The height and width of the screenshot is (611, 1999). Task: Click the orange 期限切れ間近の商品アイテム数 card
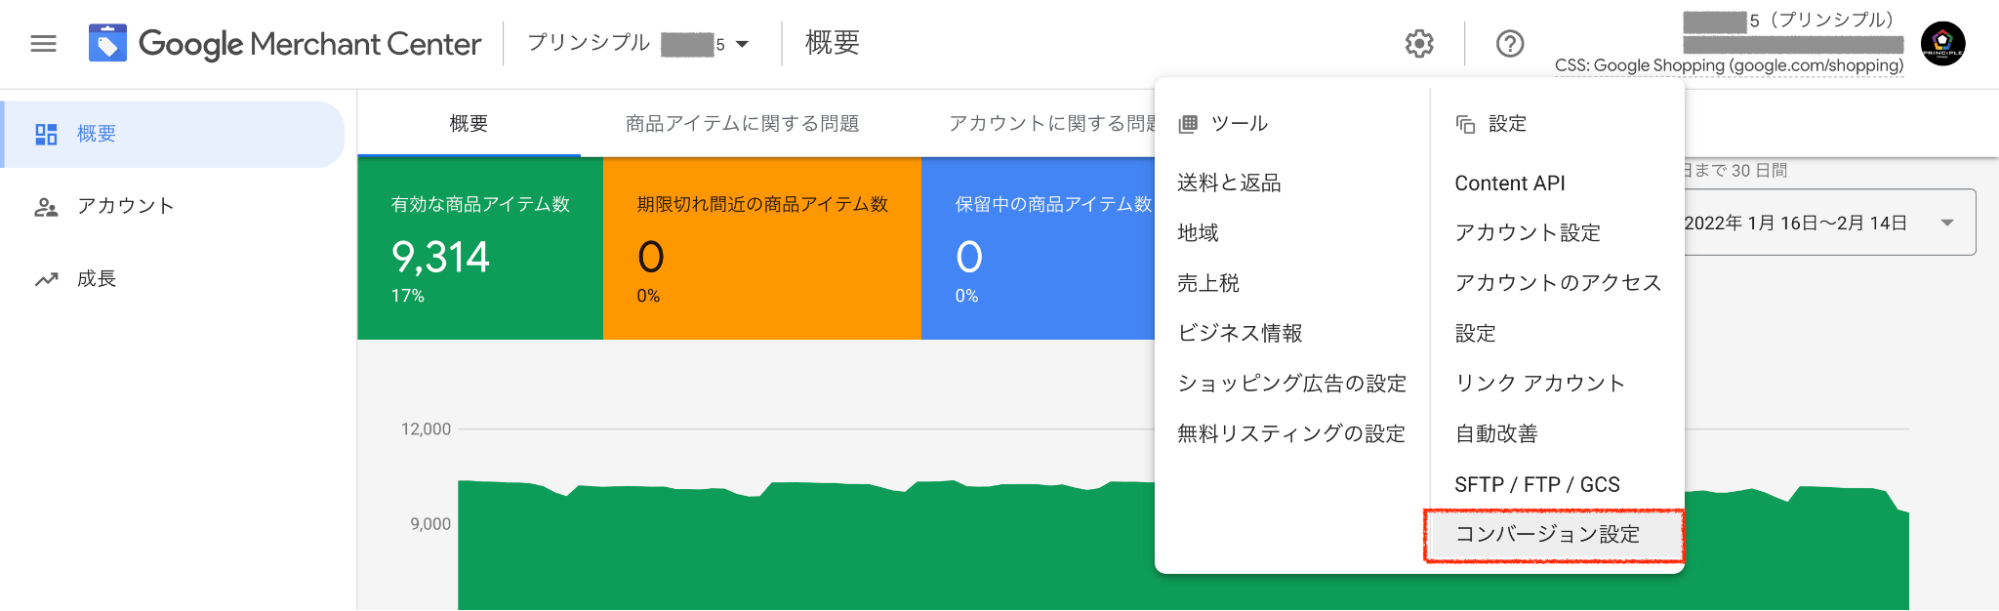pos(761,248)
